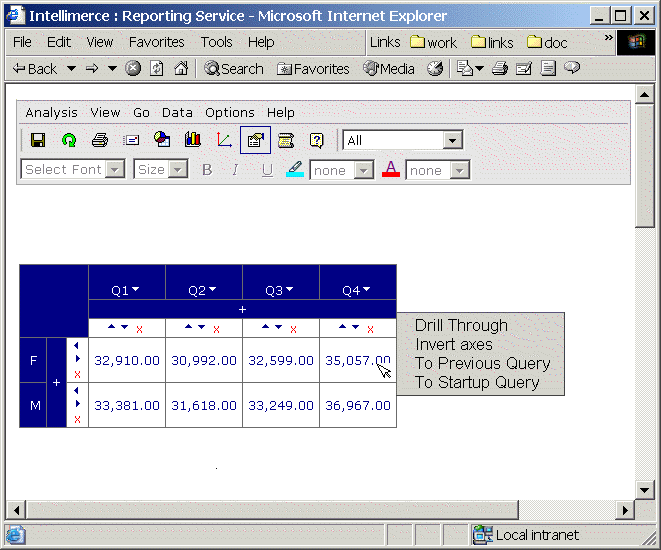Click the Save floppy disk icon

[x=38, y=140]
